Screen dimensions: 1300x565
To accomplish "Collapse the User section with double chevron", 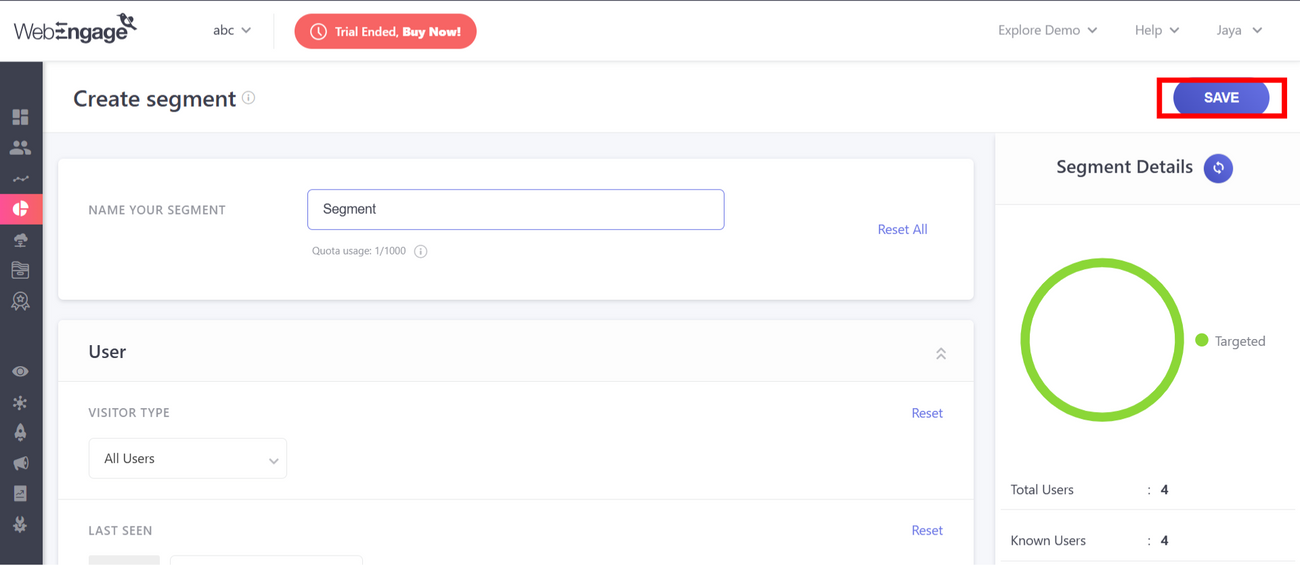I will tap(940, 353).
